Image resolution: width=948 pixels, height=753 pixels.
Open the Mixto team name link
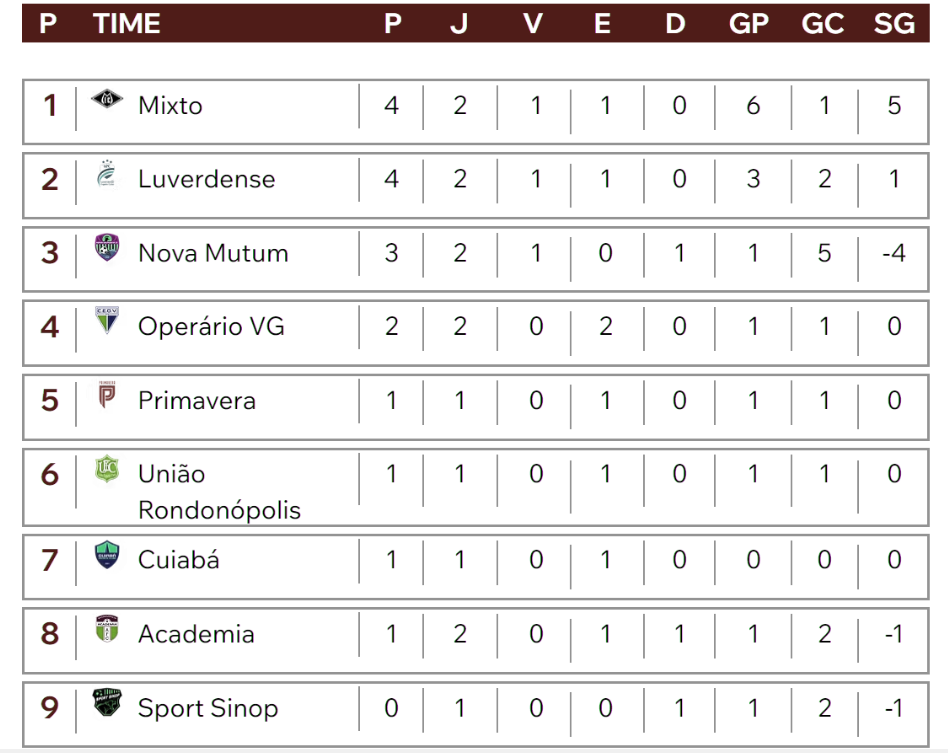pyautogui.click(x=170, y=106)
